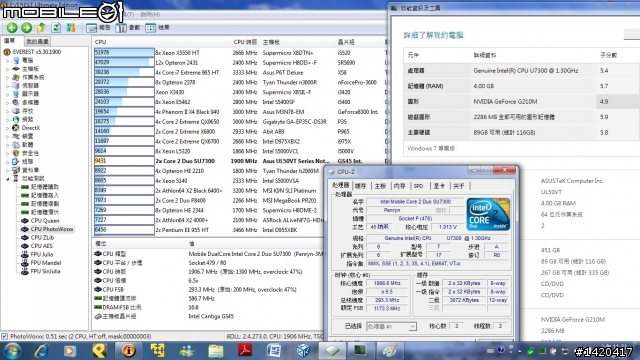The width and height of the screenshot is (640, 360).
Task: Click the refresh icon in EVEREST toolbar
Action: click(56, 27)
